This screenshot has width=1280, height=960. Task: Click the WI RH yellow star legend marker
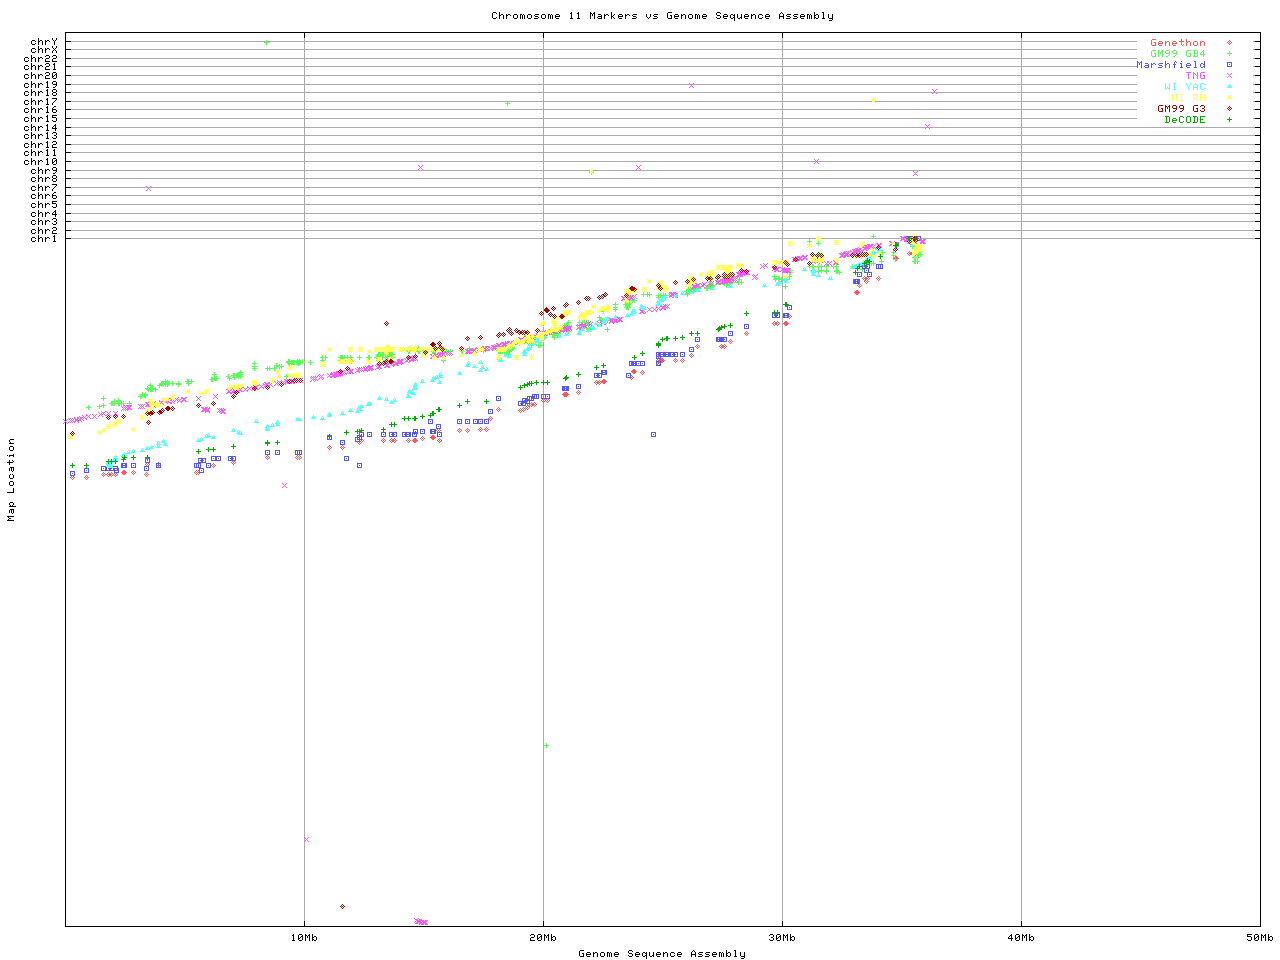coord(1229,98)
